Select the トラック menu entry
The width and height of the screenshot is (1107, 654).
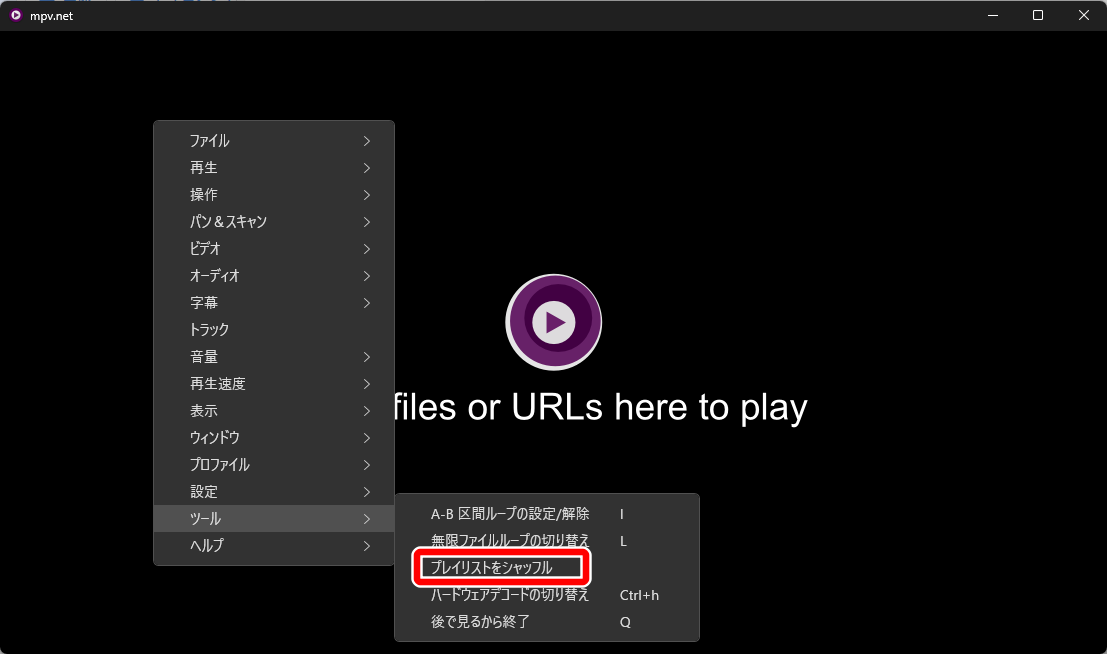(274, 329)
